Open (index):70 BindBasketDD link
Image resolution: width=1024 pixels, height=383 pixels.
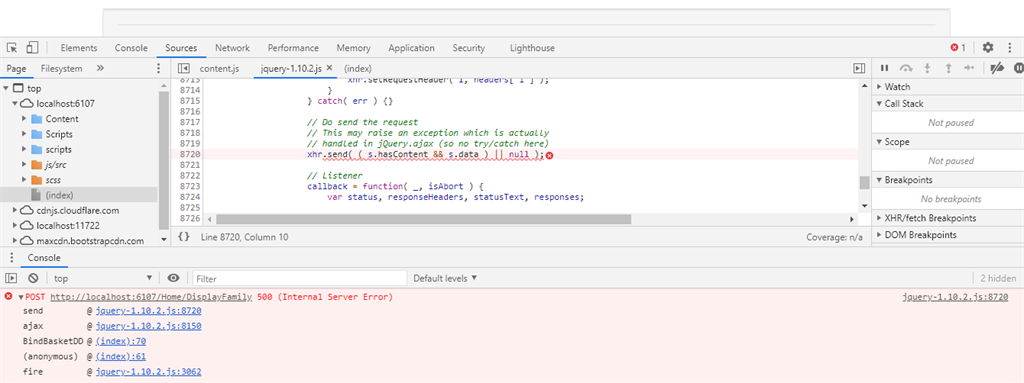(x=120, y=341)
